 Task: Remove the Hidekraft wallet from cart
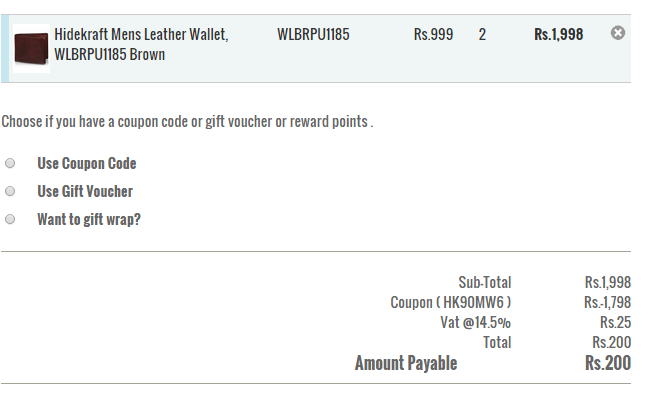point(617,33)
